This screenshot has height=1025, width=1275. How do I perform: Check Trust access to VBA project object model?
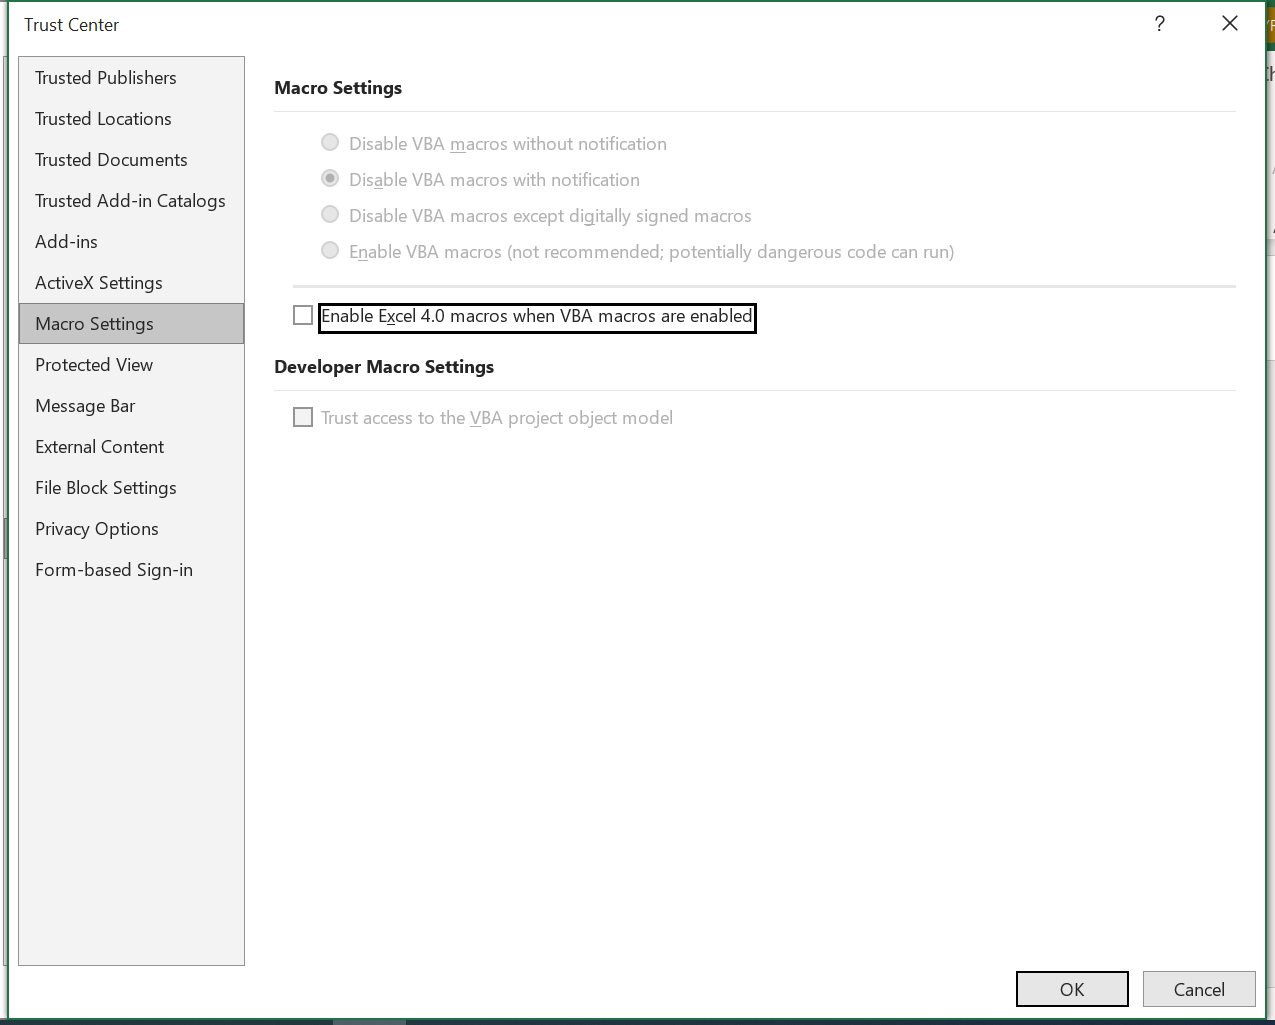(x=303, y=418)
